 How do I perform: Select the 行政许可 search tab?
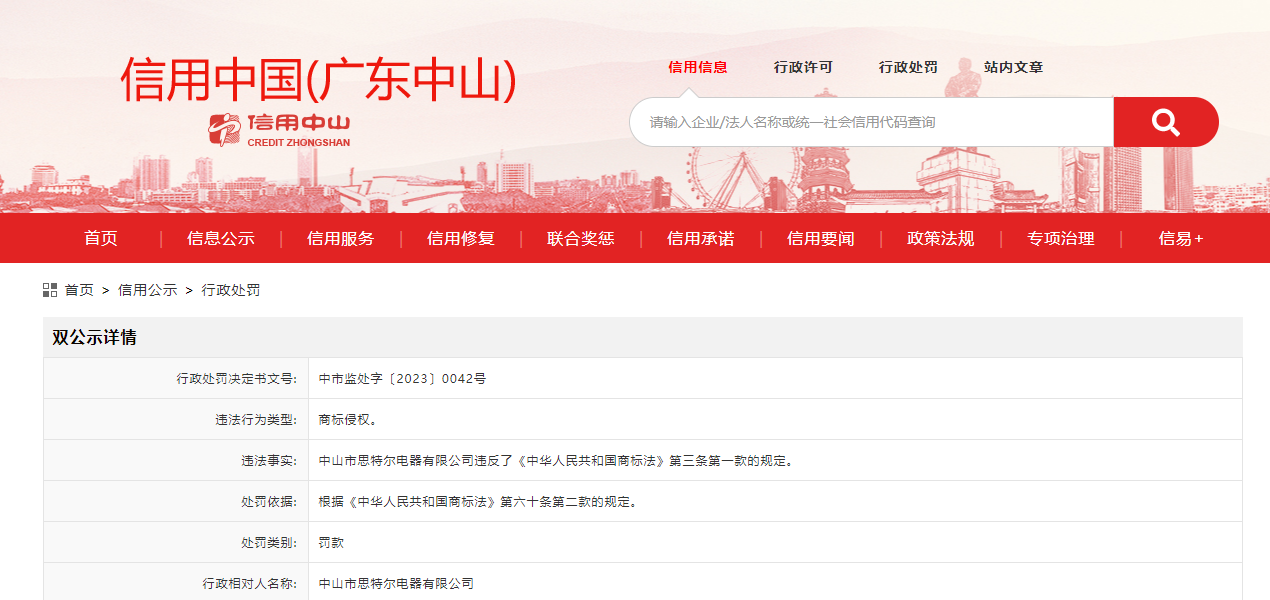point(803,67)
